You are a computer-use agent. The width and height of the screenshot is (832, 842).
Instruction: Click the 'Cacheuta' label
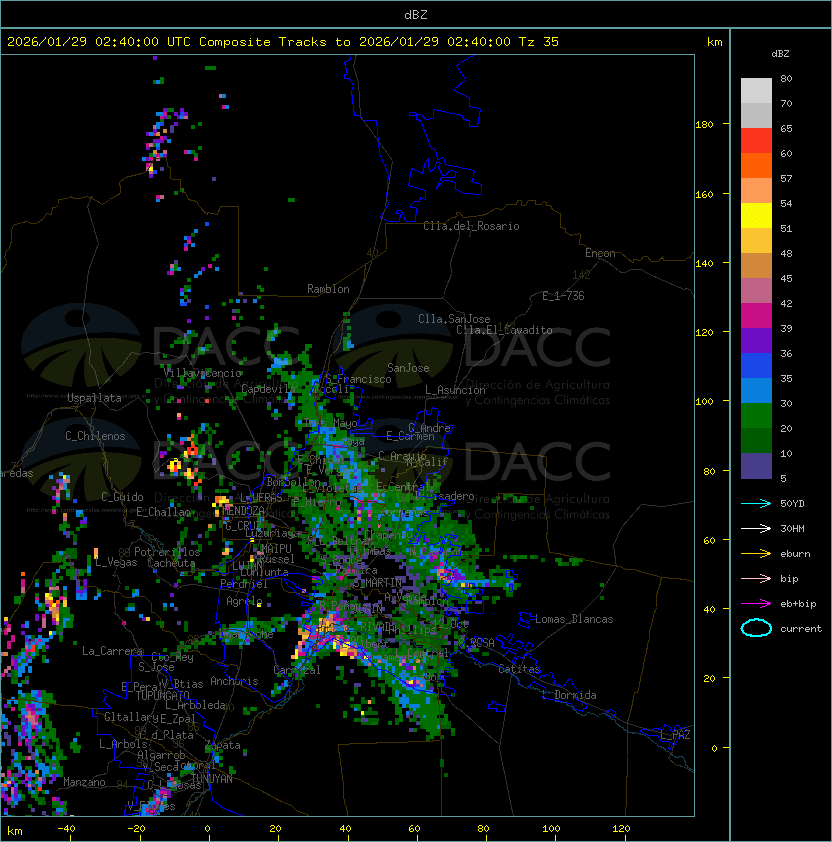[x=171, y=563]
